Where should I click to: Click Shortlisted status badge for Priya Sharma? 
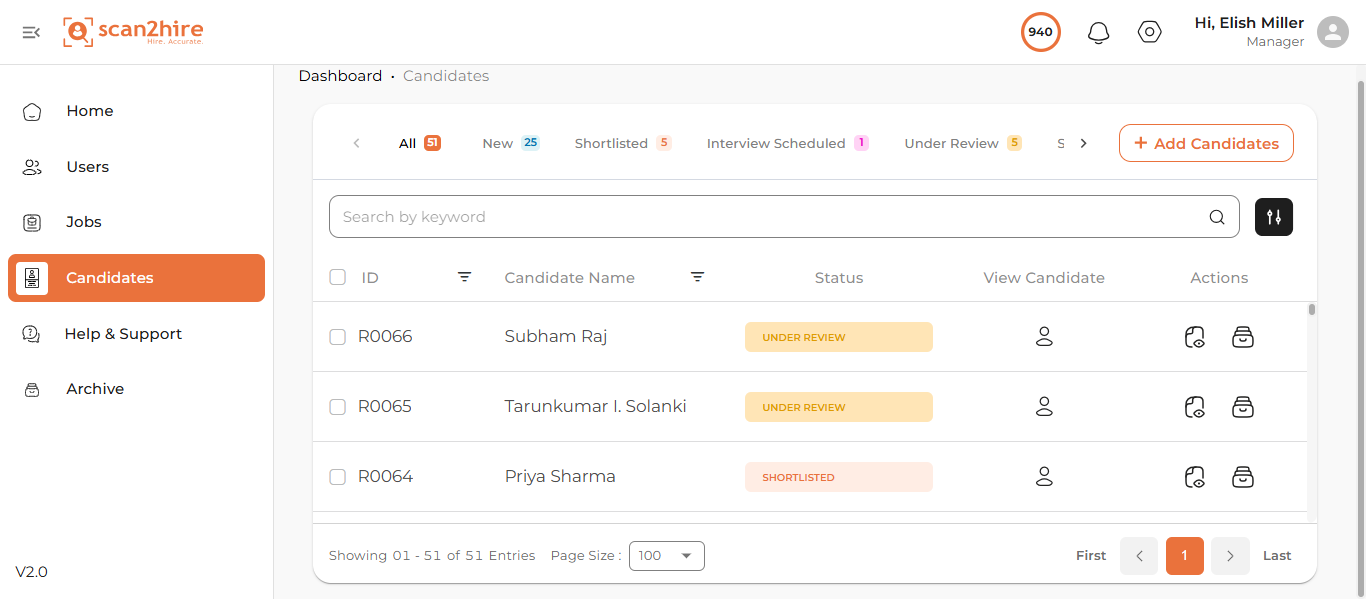coord(839,477)
